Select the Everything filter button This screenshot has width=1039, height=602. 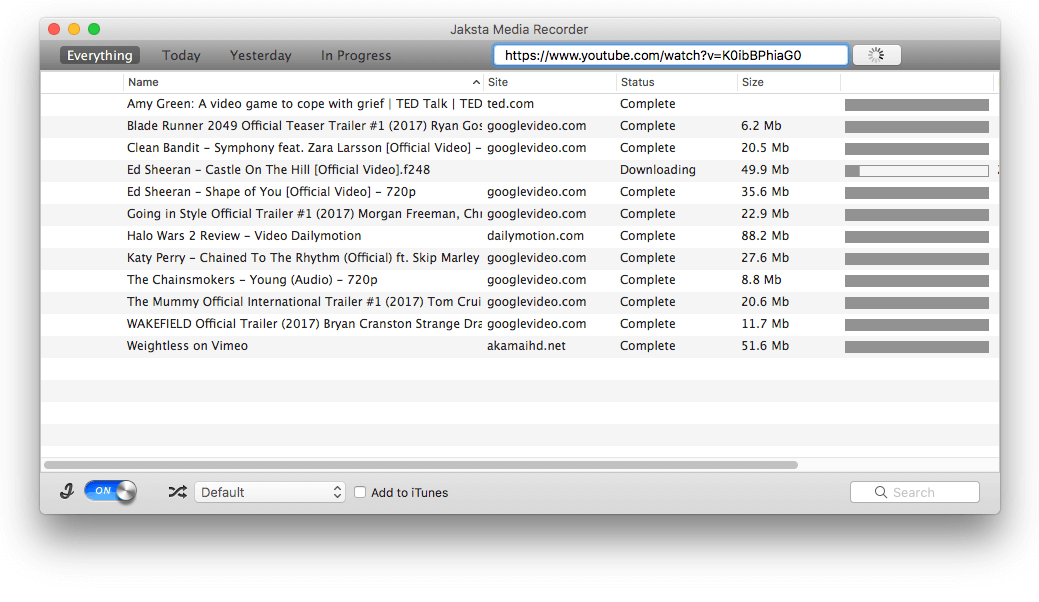click(99, 56)
